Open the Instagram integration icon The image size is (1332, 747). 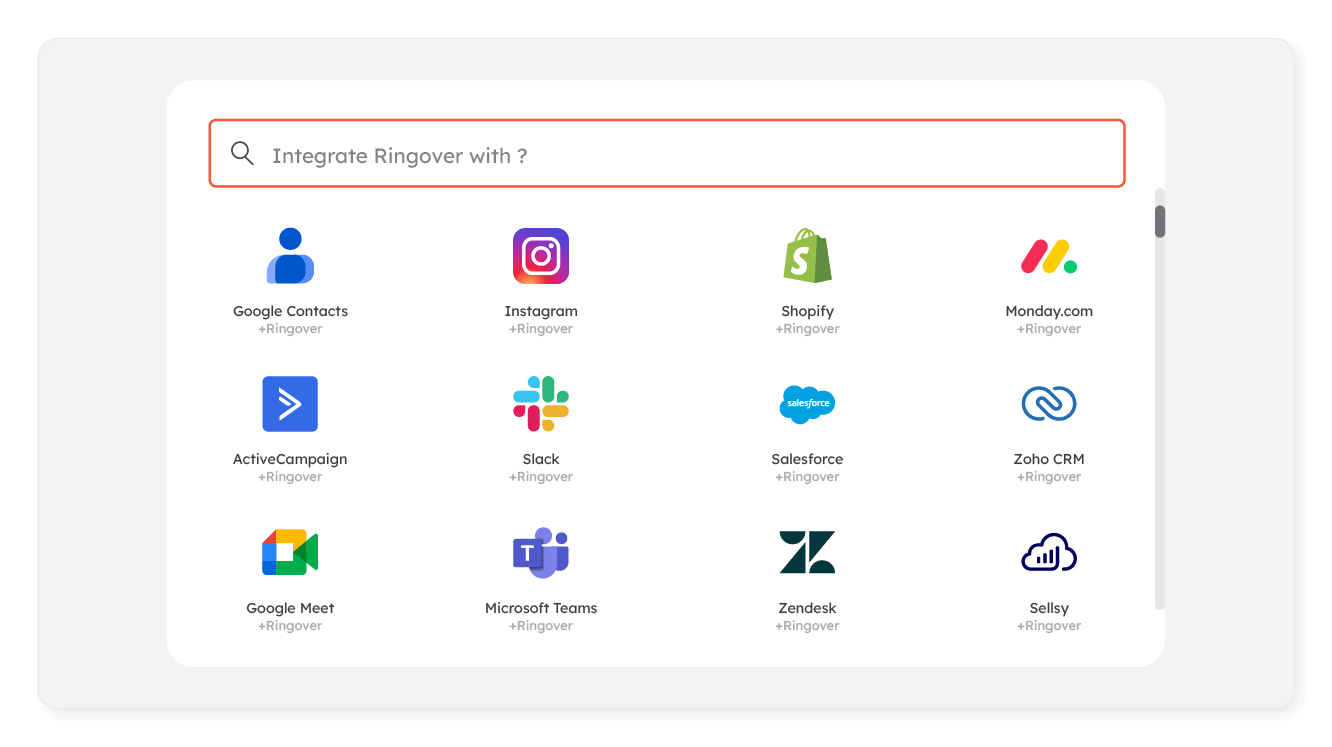tap(541, 255)
